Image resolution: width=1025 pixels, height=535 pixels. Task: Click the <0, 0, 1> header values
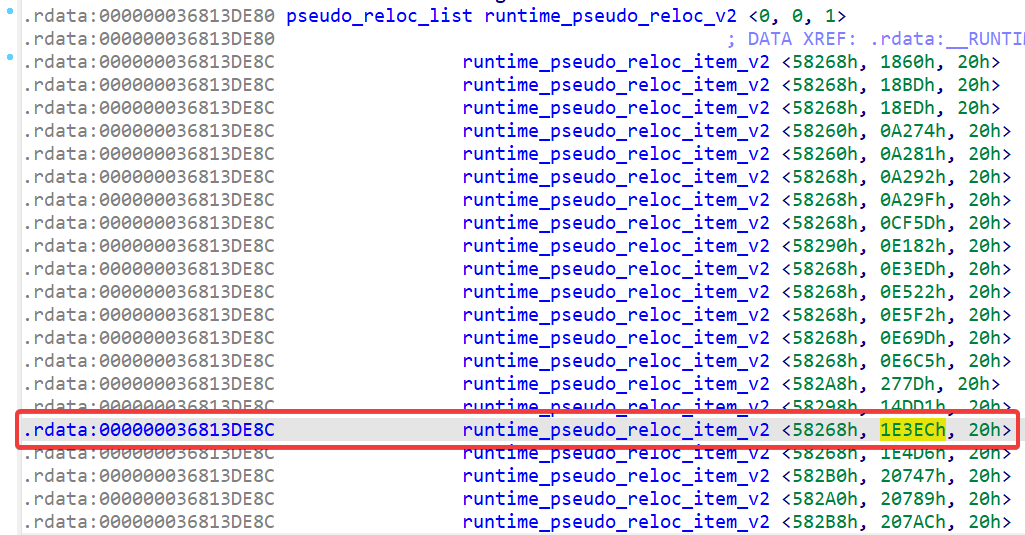pos(797,16)
